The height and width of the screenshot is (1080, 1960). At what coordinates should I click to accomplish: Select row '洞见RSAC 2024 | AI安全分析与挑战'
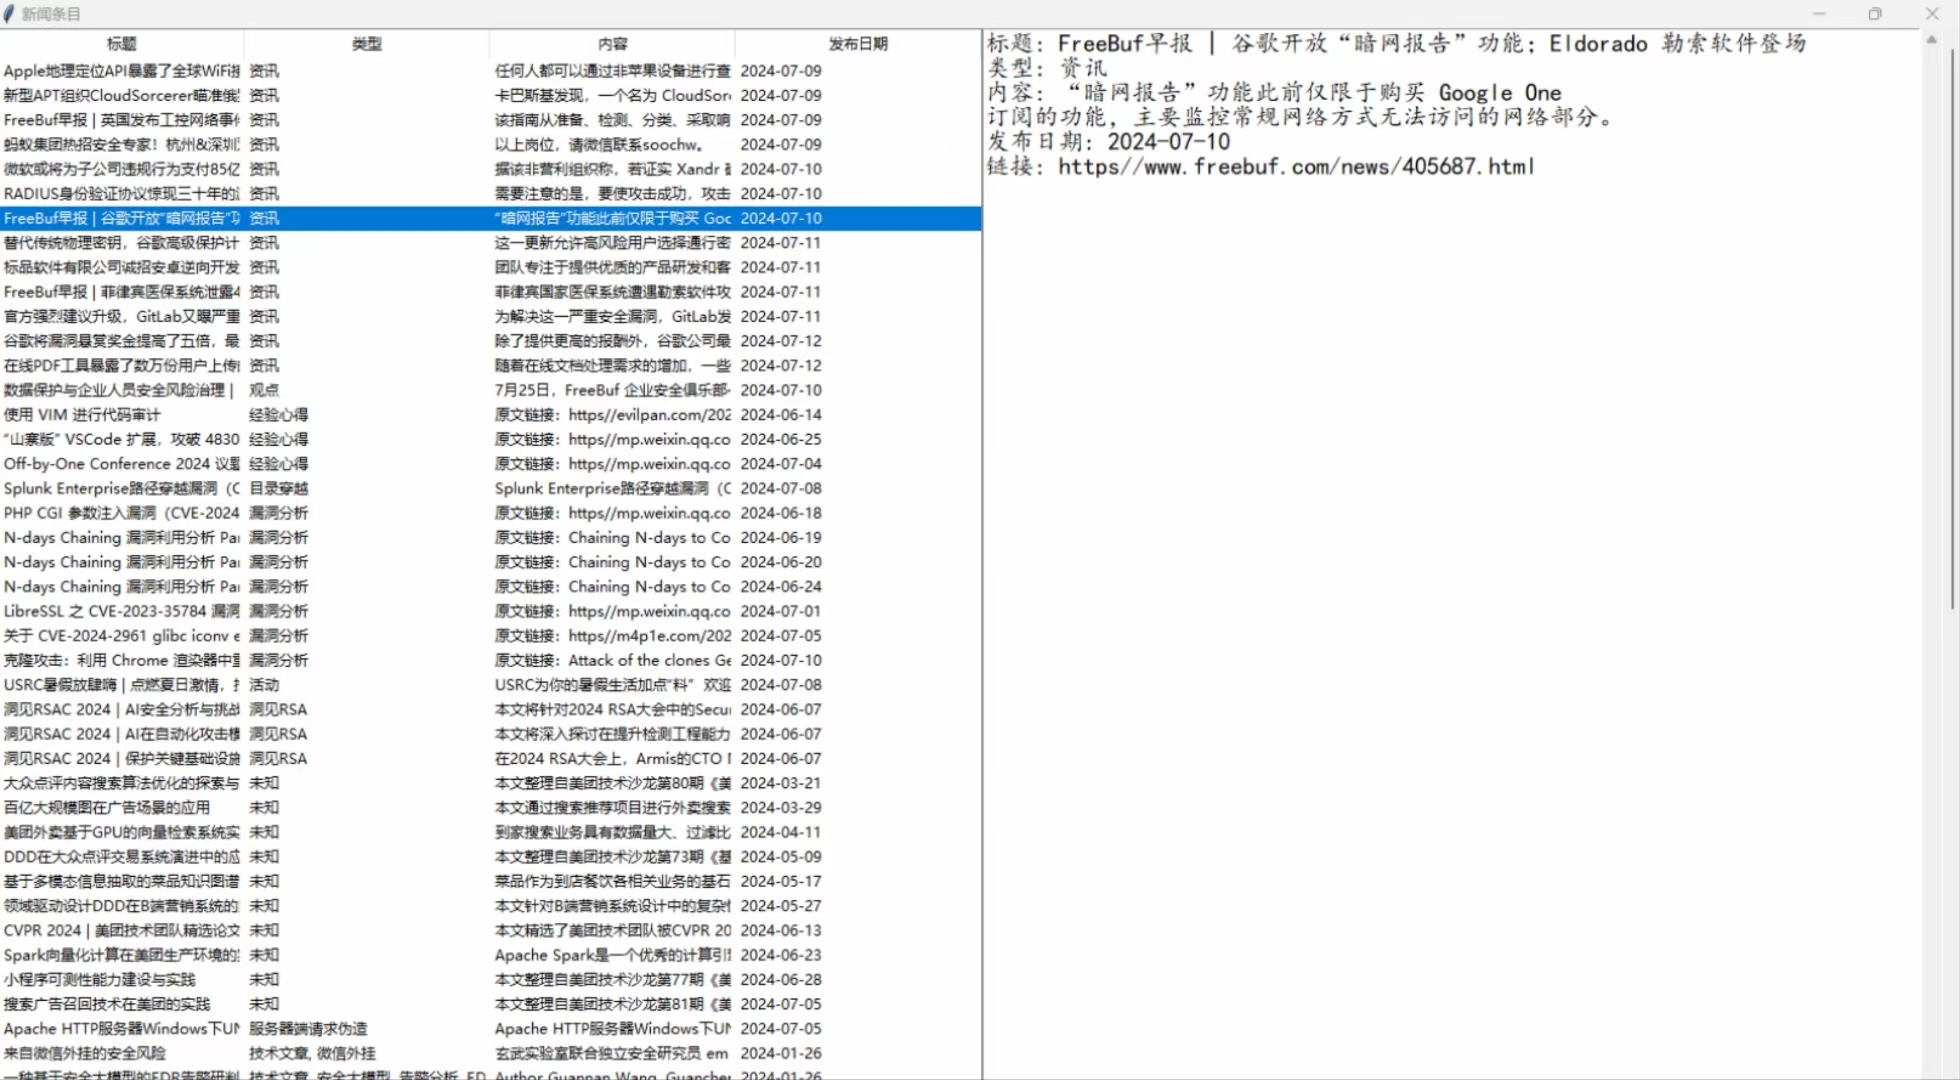point(490,709)
